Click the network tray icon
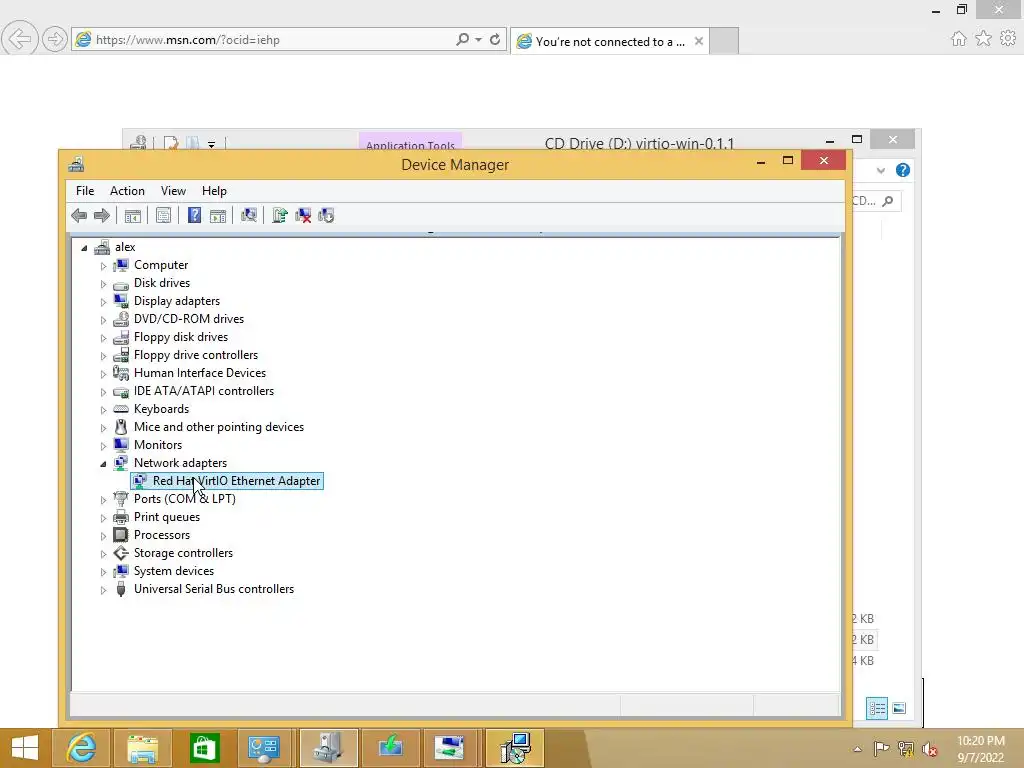Screen dimensions: 1024x768 (906, 749)
